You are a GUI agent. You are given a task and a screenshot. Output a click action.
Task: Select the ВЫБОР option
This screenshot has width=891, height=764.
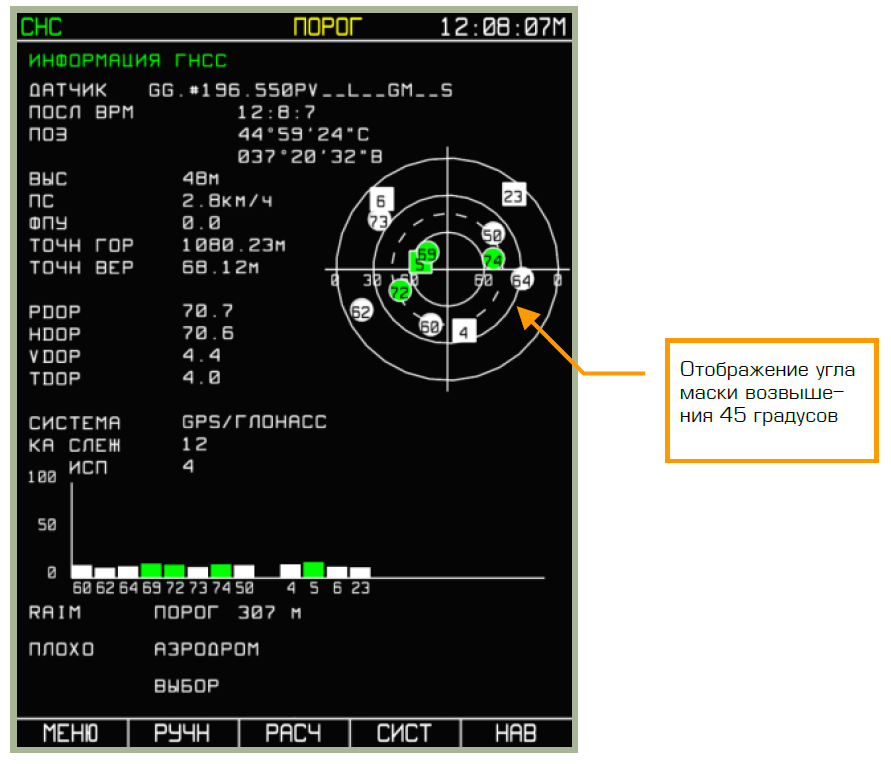click(x=186, y=686)
